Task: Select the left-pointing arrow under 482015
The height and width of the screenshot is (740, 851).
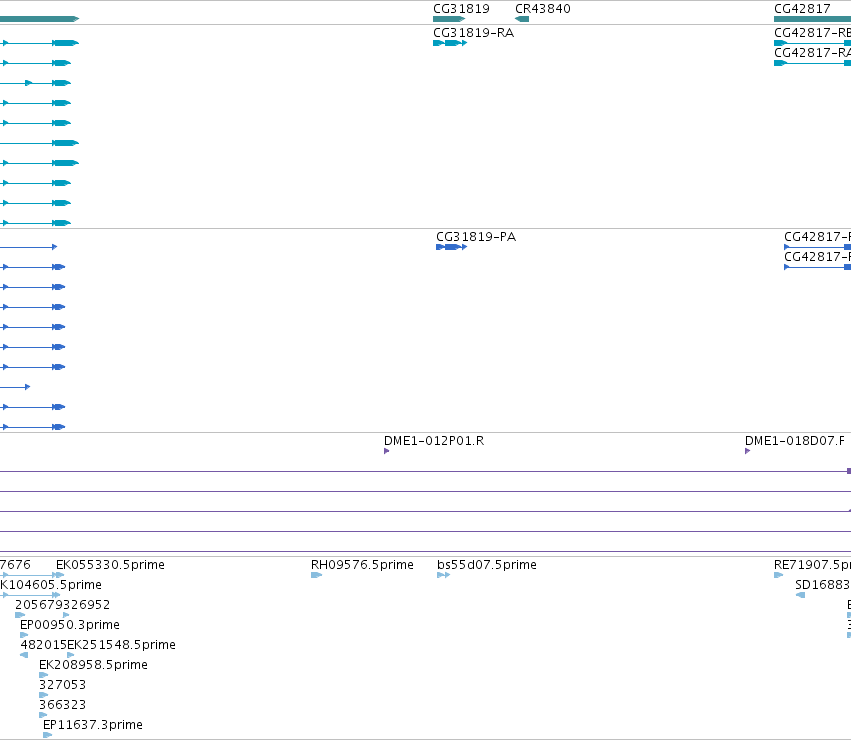Action: 24,655
